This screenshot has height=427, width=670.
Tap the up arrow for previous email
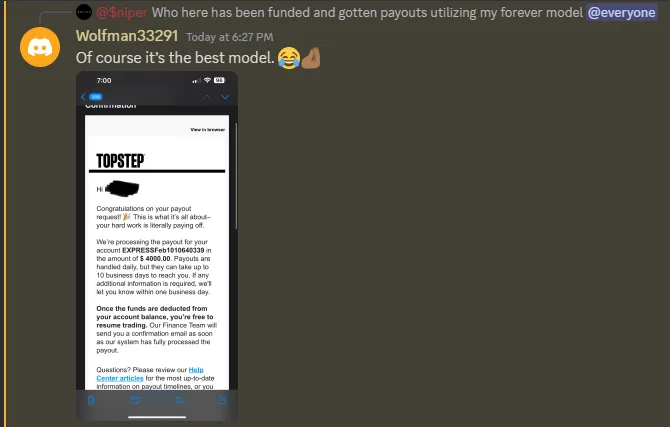[x=207, y=97]
